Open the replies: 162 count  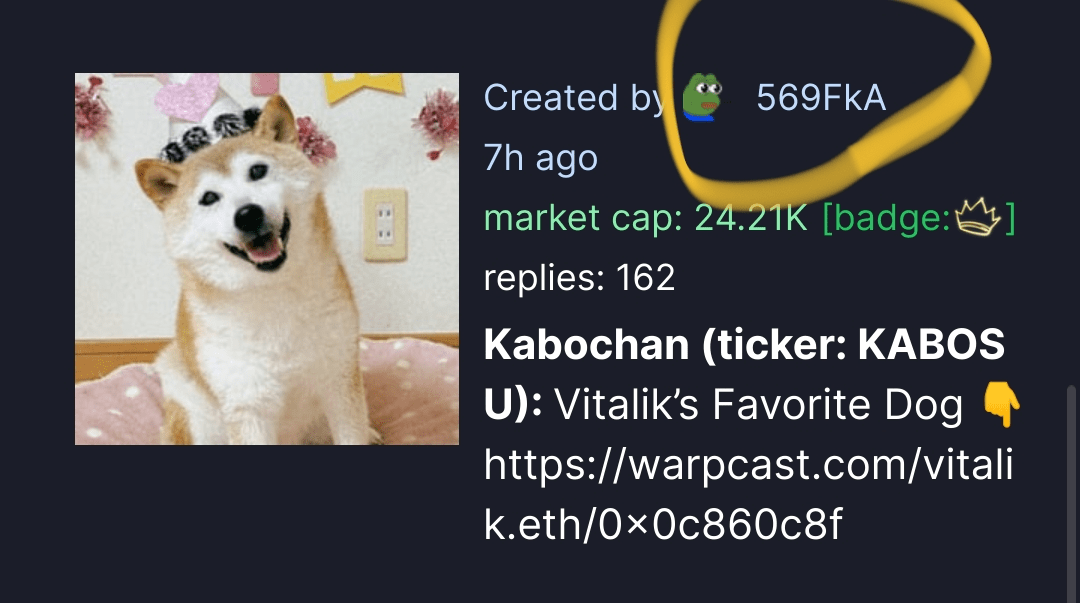pos(579,278)
